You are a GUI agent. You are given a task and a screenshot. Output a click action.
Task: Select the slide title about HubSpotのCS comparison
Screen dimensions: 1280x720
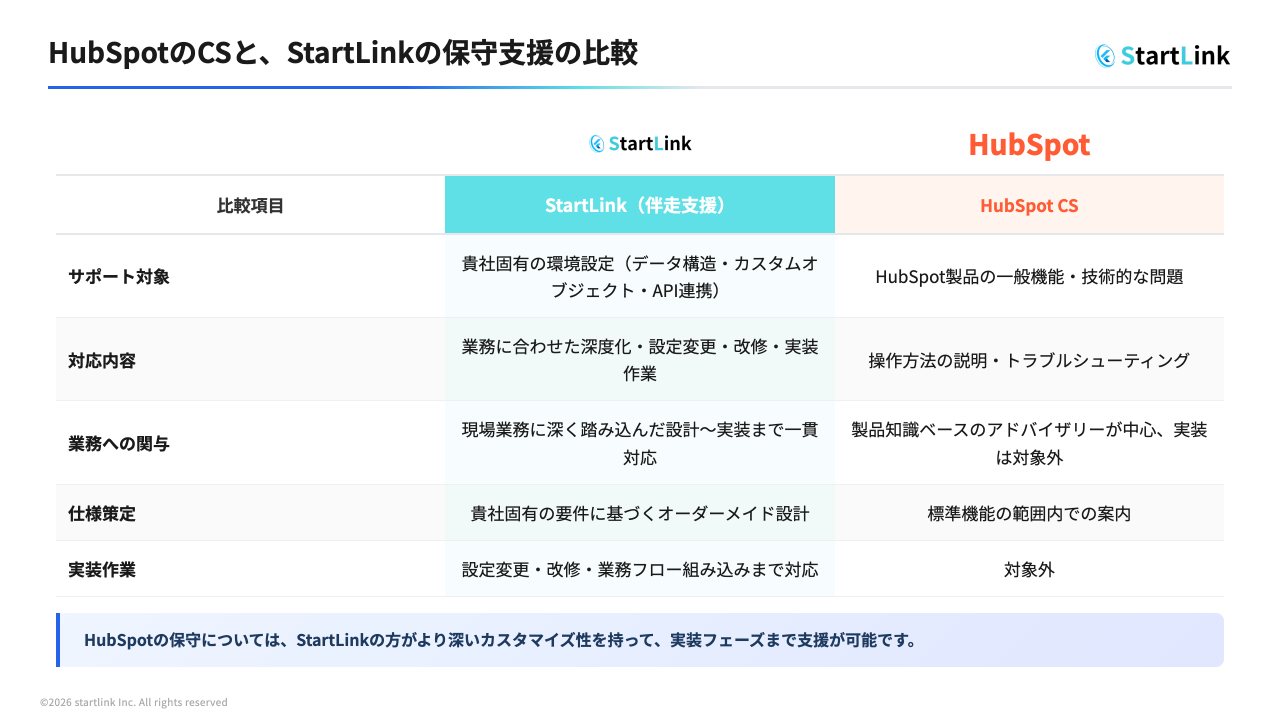click(x=342, y=53)
